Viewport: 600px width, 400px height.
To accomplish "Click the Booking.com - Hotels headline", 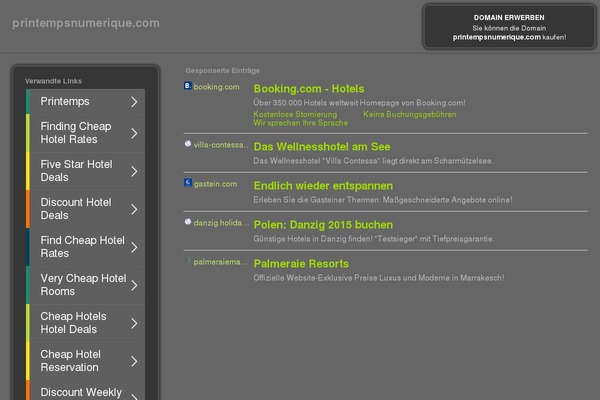I will tap(309, 89).
